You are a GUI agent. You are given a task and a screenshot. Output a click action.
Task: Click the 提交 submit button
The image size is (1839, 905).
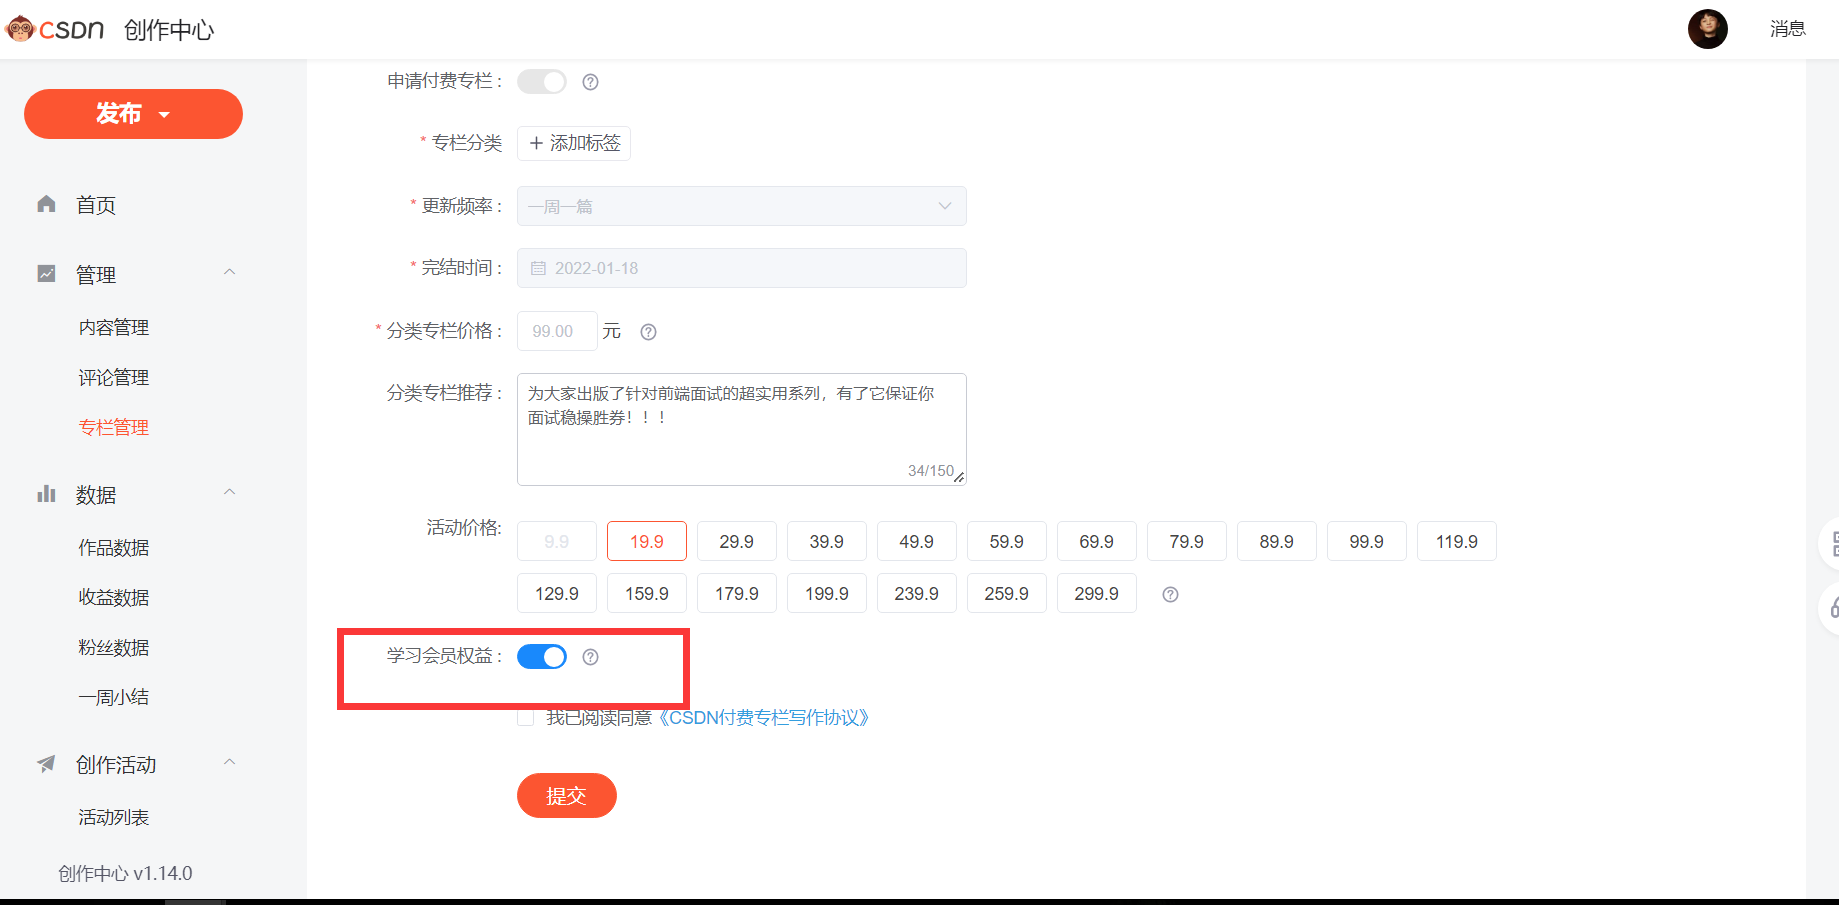(x=566, y=795)
